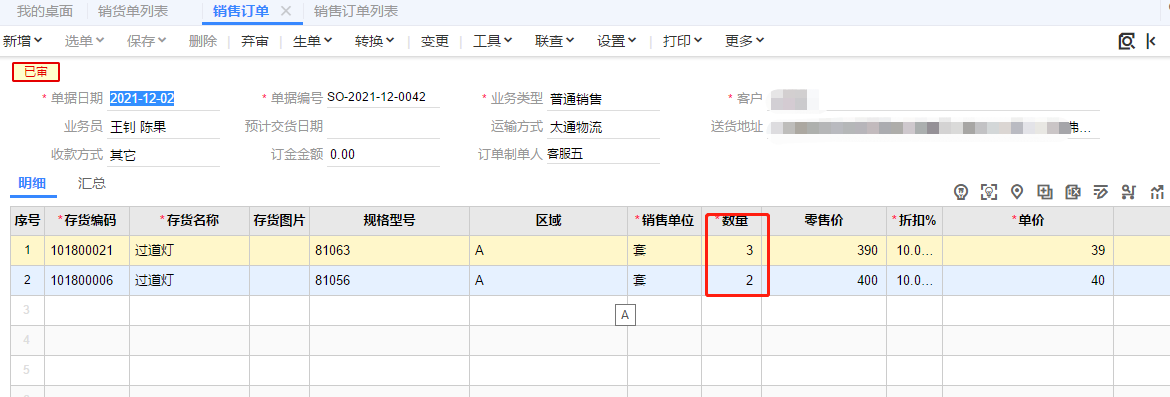Switch to 销货单列表 tab
This screenshot has width=1170, height=397.
coord(133,11)
